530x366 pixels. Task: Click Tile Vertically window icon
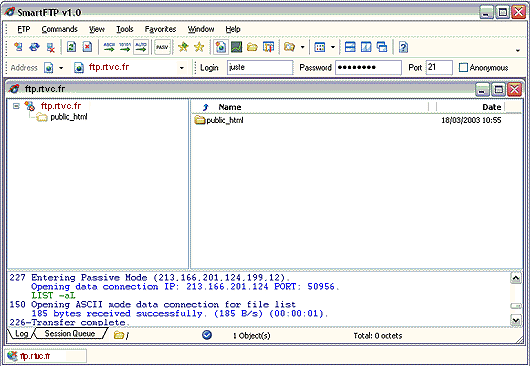click(366, 47)
